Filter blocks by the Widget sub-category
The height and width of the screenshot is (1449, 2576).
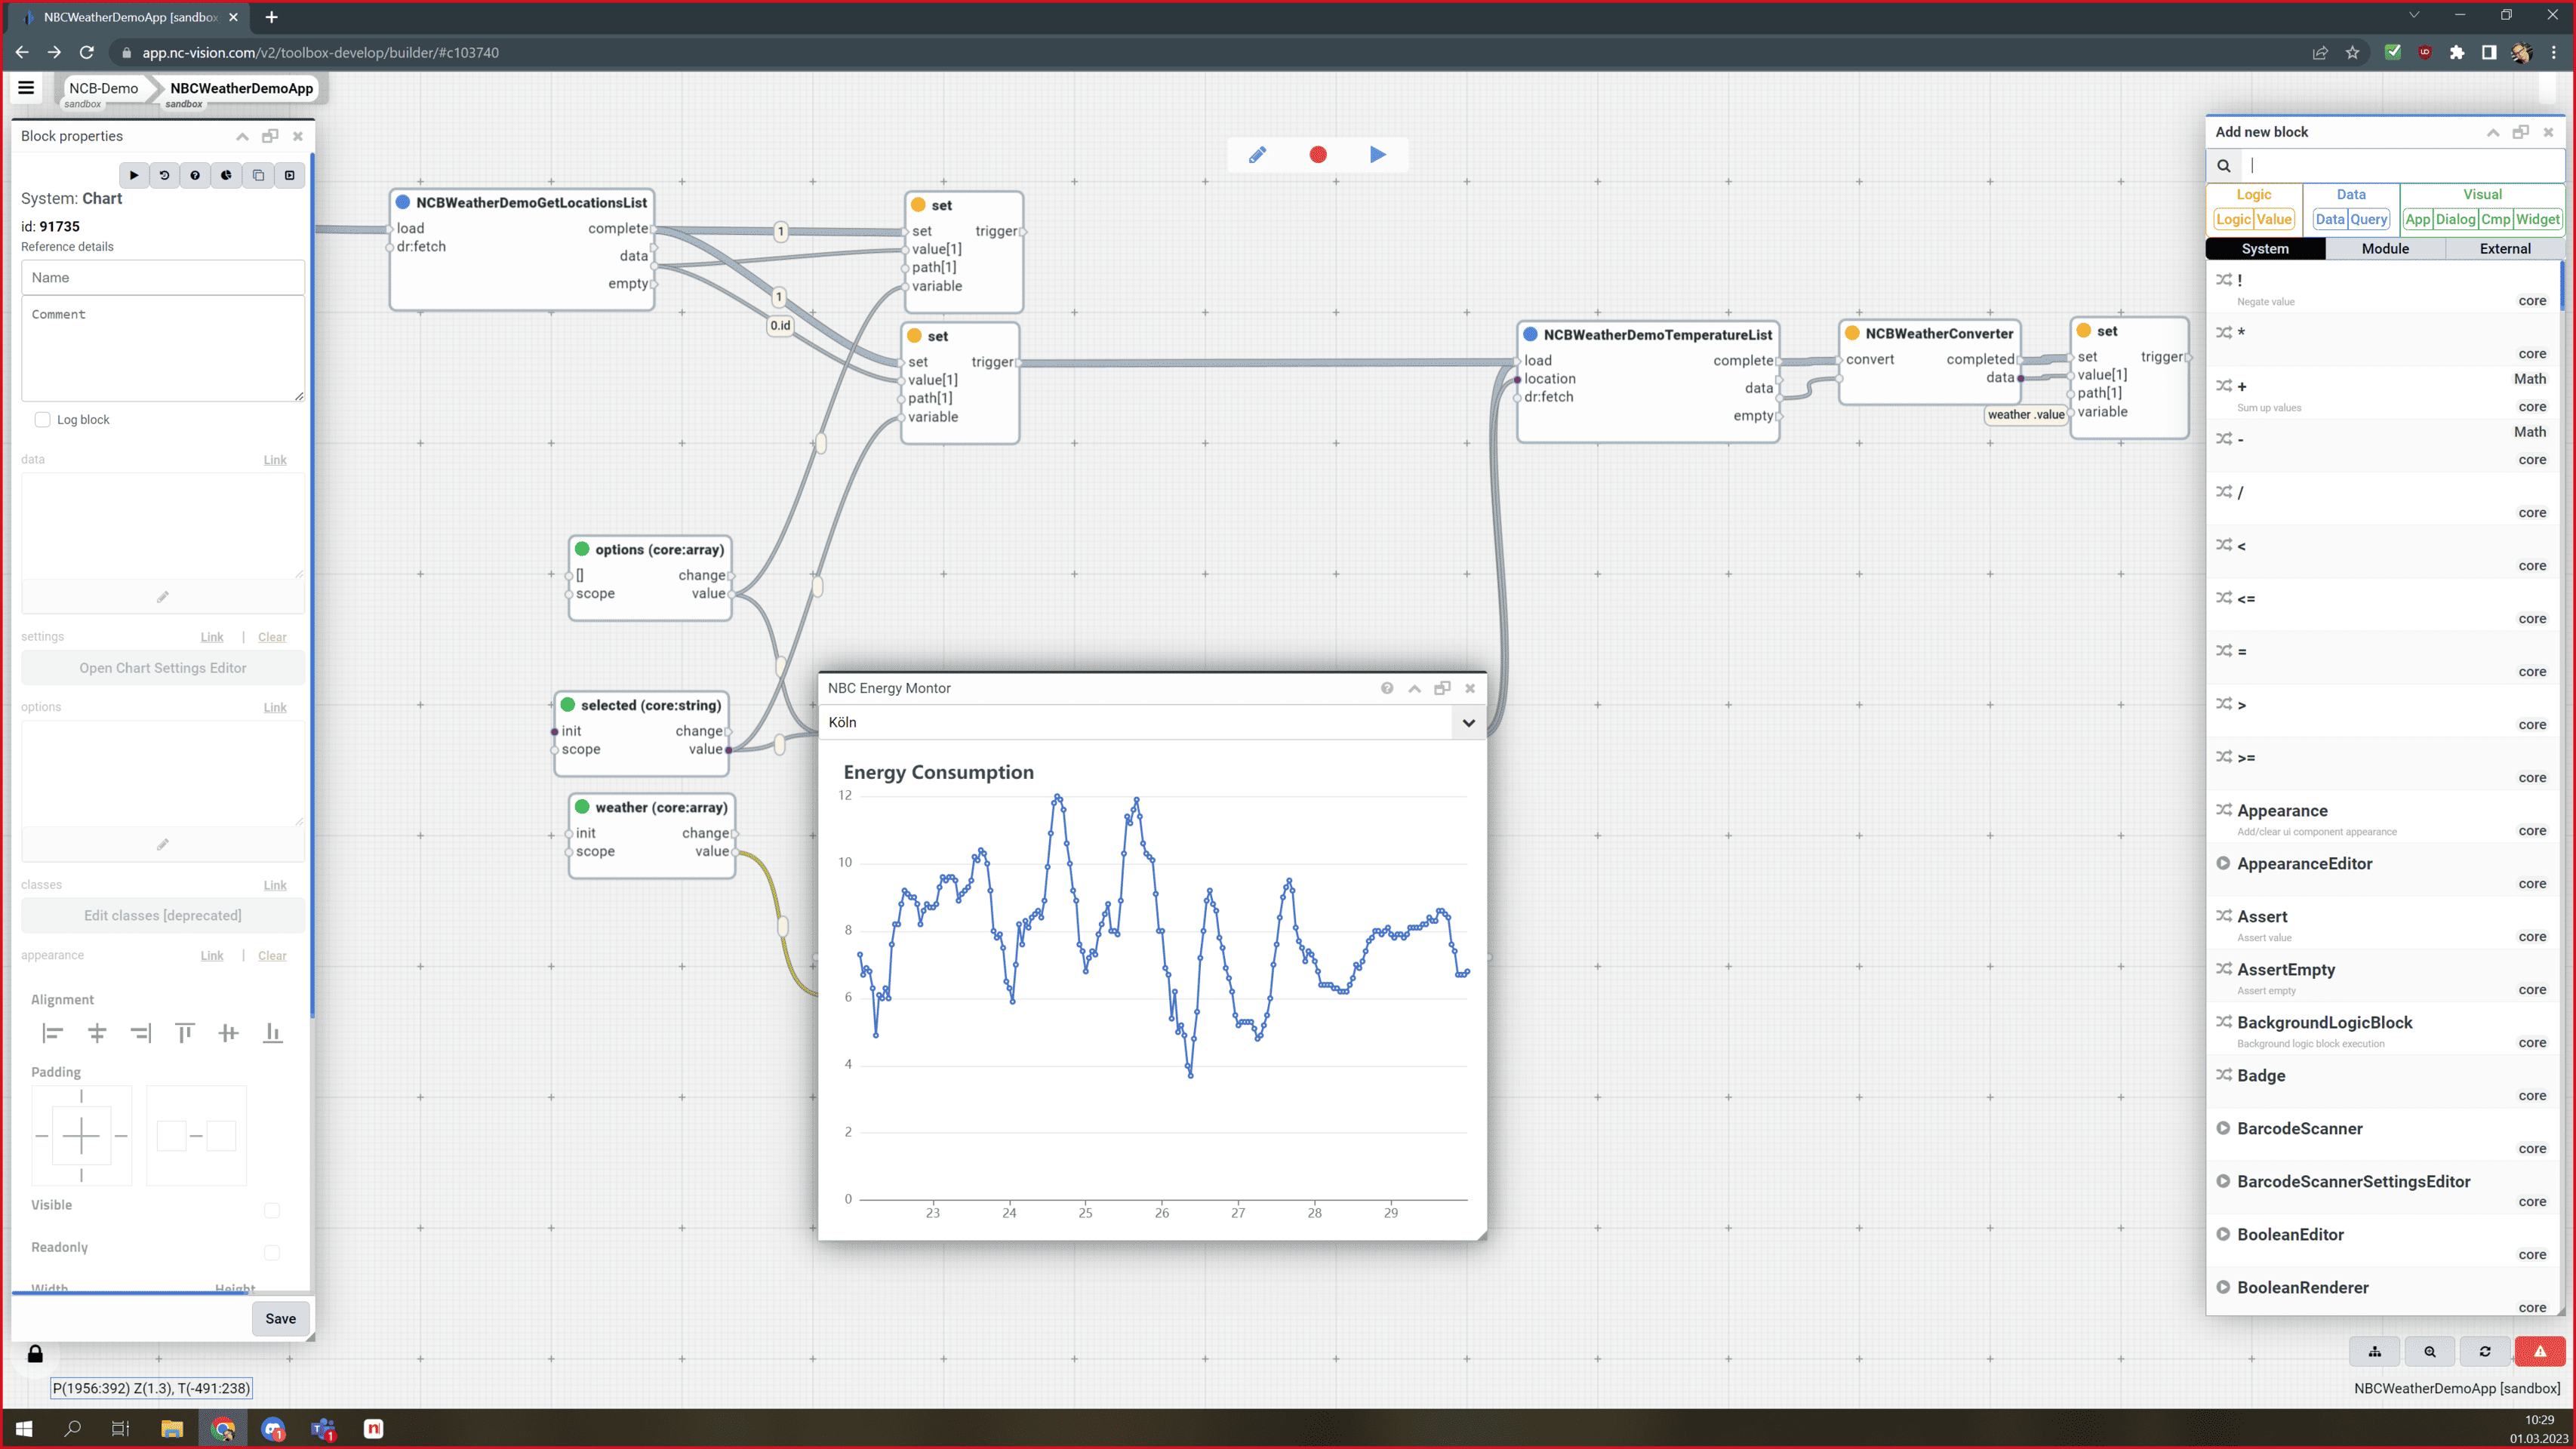[2538, 219]
